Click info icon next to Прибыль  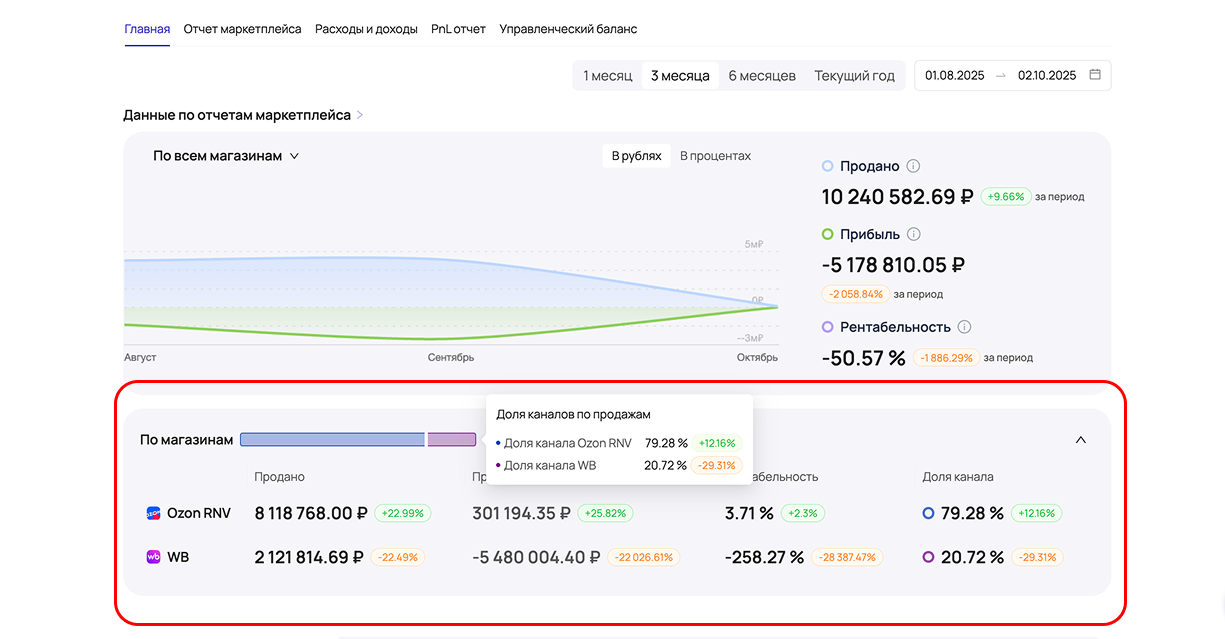(914, 235)
